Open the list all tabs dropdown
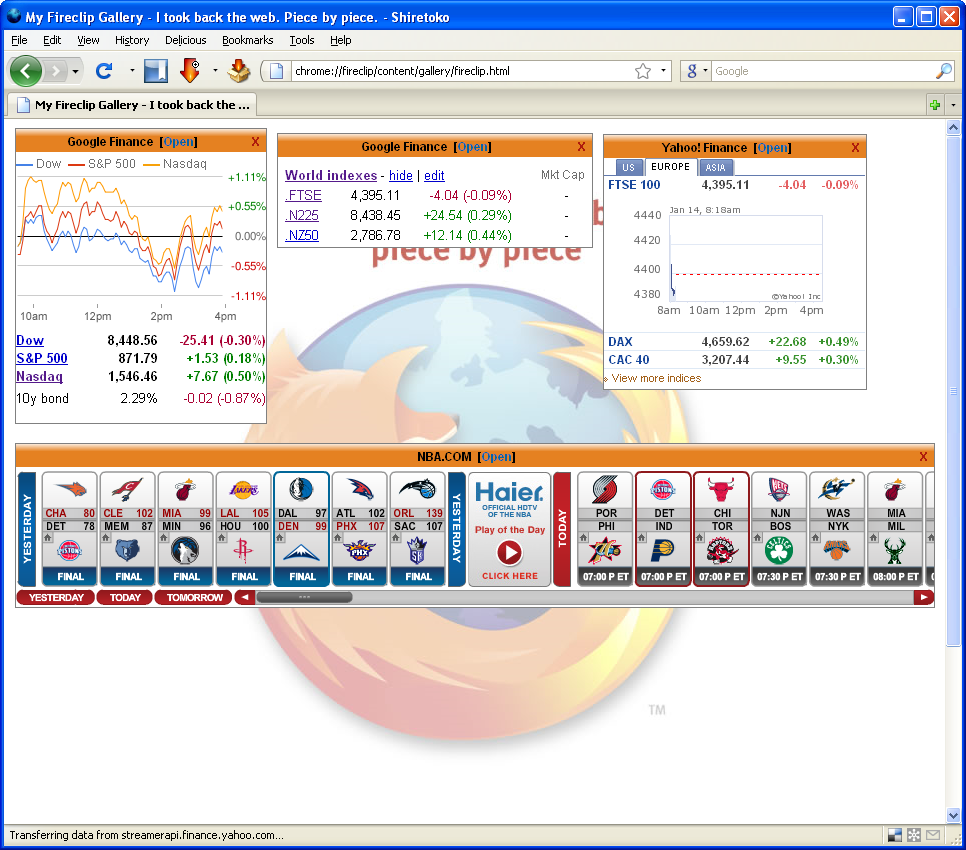966x850 pixels. point(953,105)
